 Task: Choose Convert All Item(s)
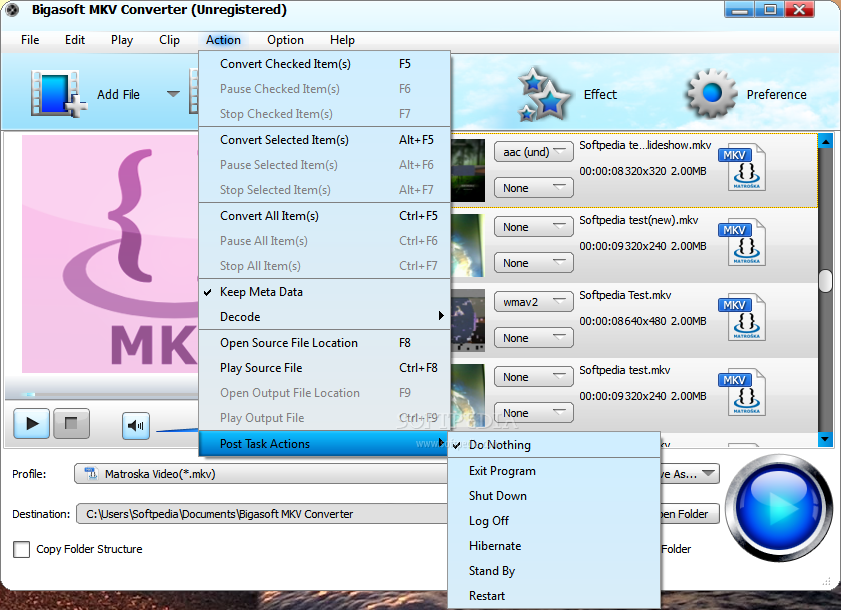(x=324, y=216)
